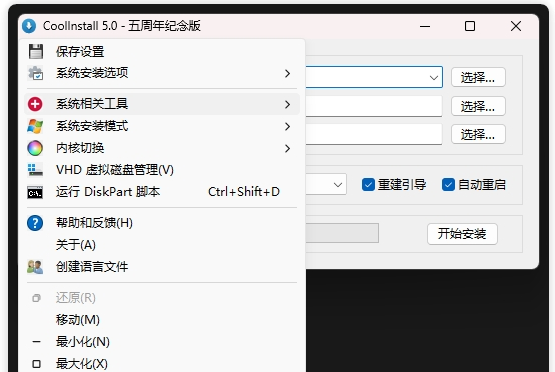The image size is (555, 372).
Task: Expand the 内核切换 submenu arrow
Action: (287, 149)
